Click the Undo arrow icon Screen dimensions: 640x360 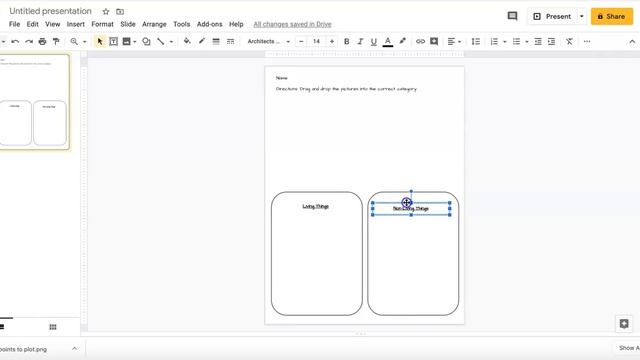[x=15, y=42]
